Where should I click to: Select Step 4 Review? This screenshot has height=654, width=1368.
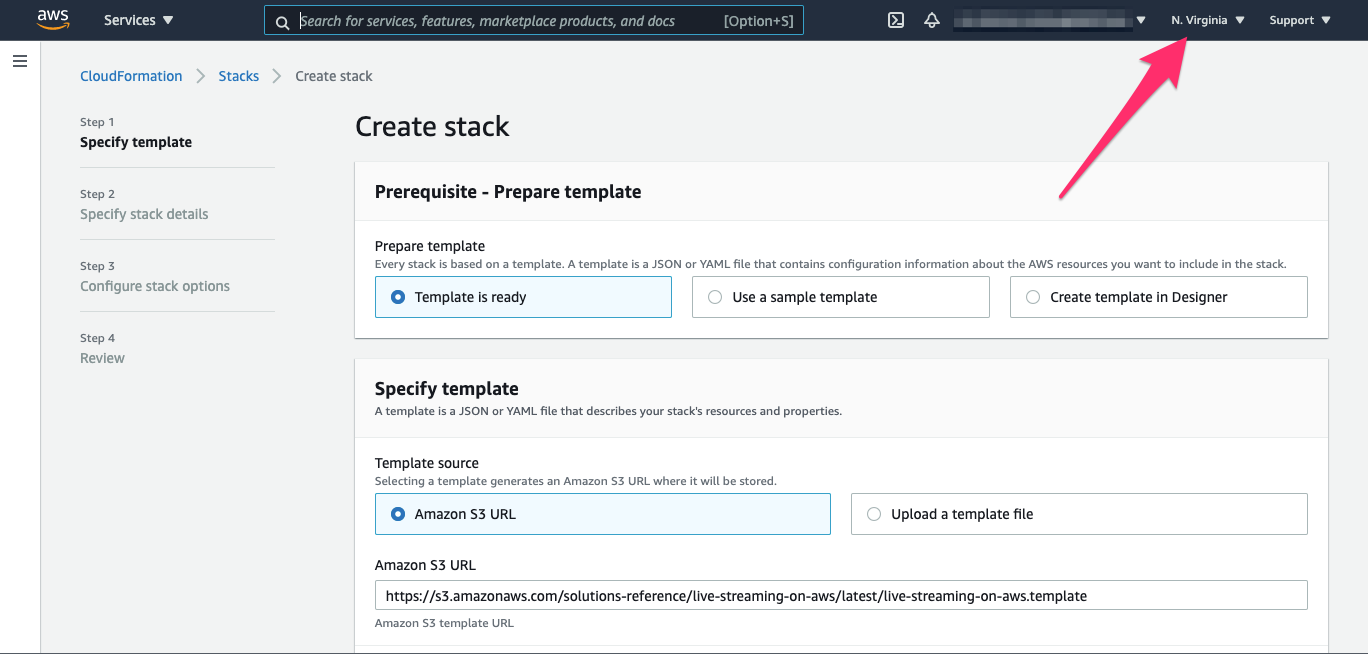pyautogui.click(x=102, y=349)
